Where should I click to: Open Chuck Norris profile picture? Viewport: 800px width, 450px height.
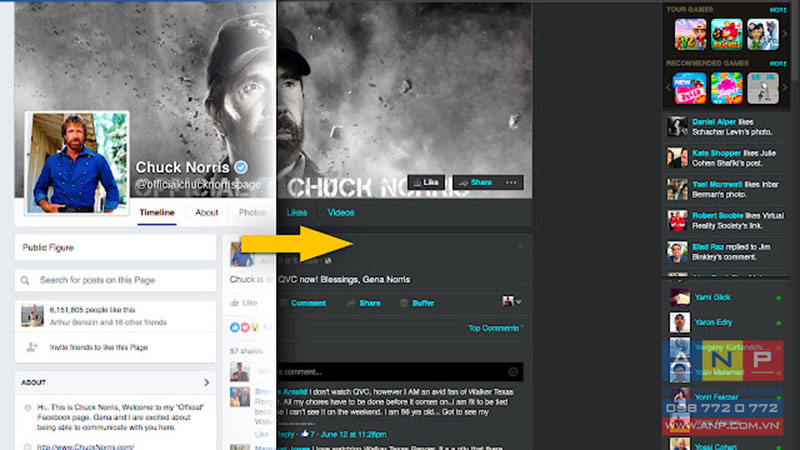click(77, 163)
